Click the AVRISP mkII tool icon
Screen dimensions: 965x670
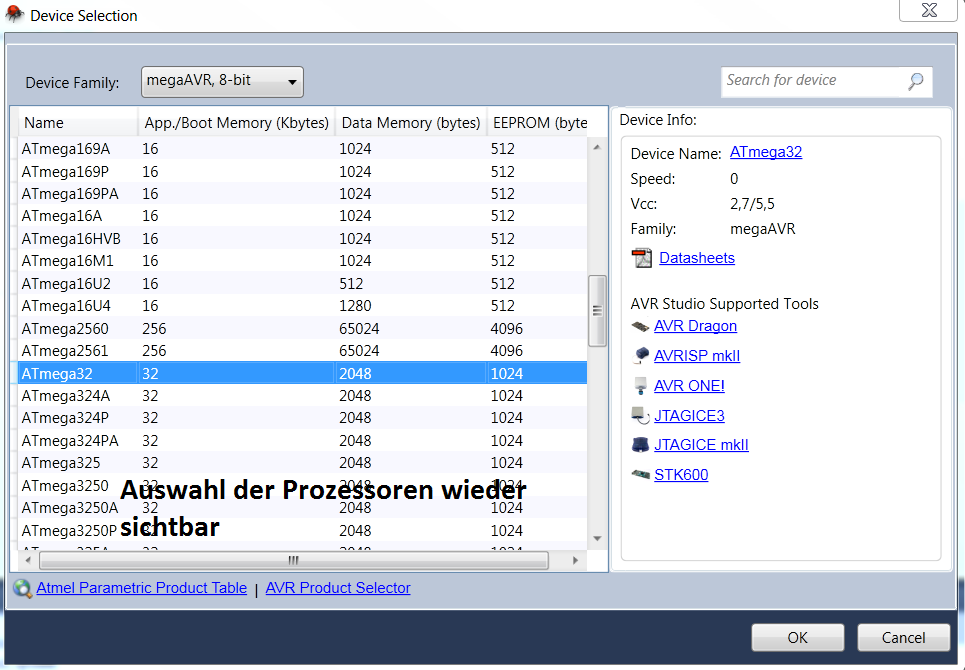641,355
